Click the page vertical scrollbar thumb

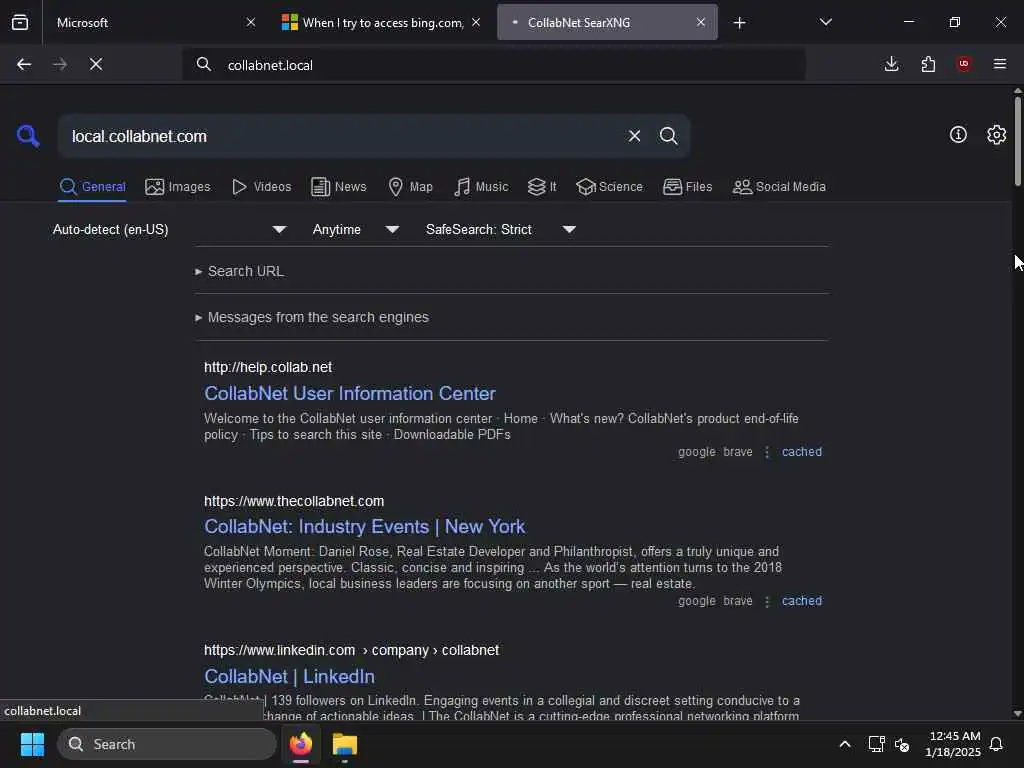tap(1017, 141)
